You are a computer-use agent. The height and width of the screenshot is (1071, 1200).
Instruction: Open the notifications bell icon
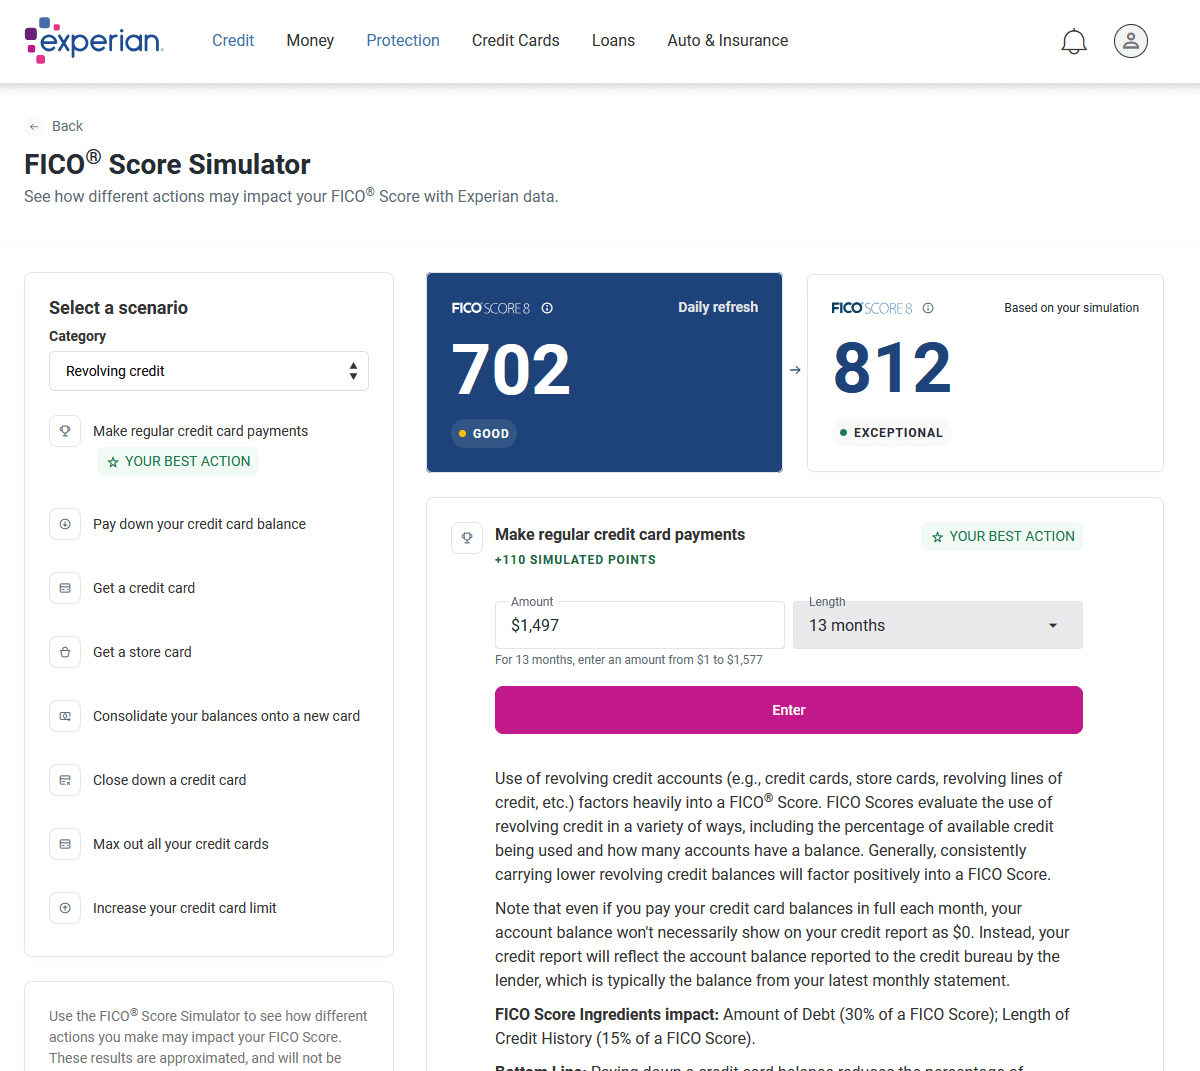pos(1074,41)
